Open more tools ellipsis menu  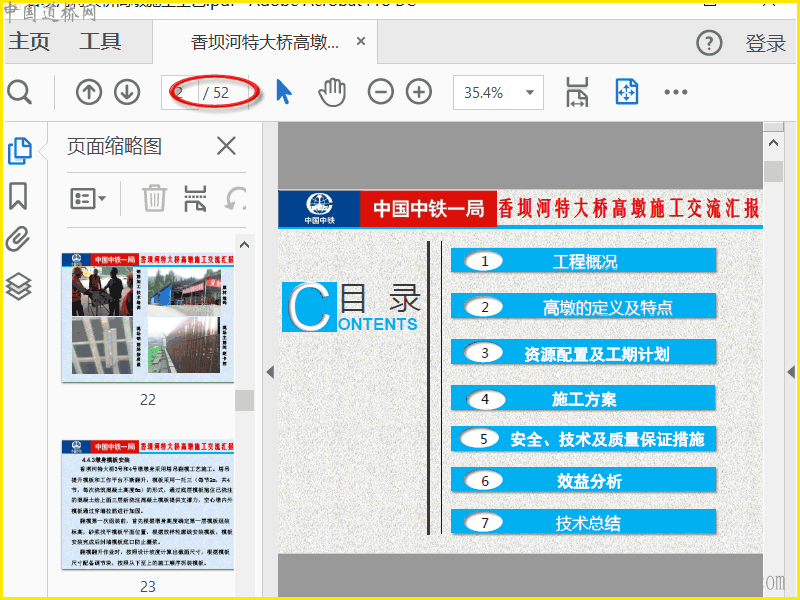coord(676,92)
